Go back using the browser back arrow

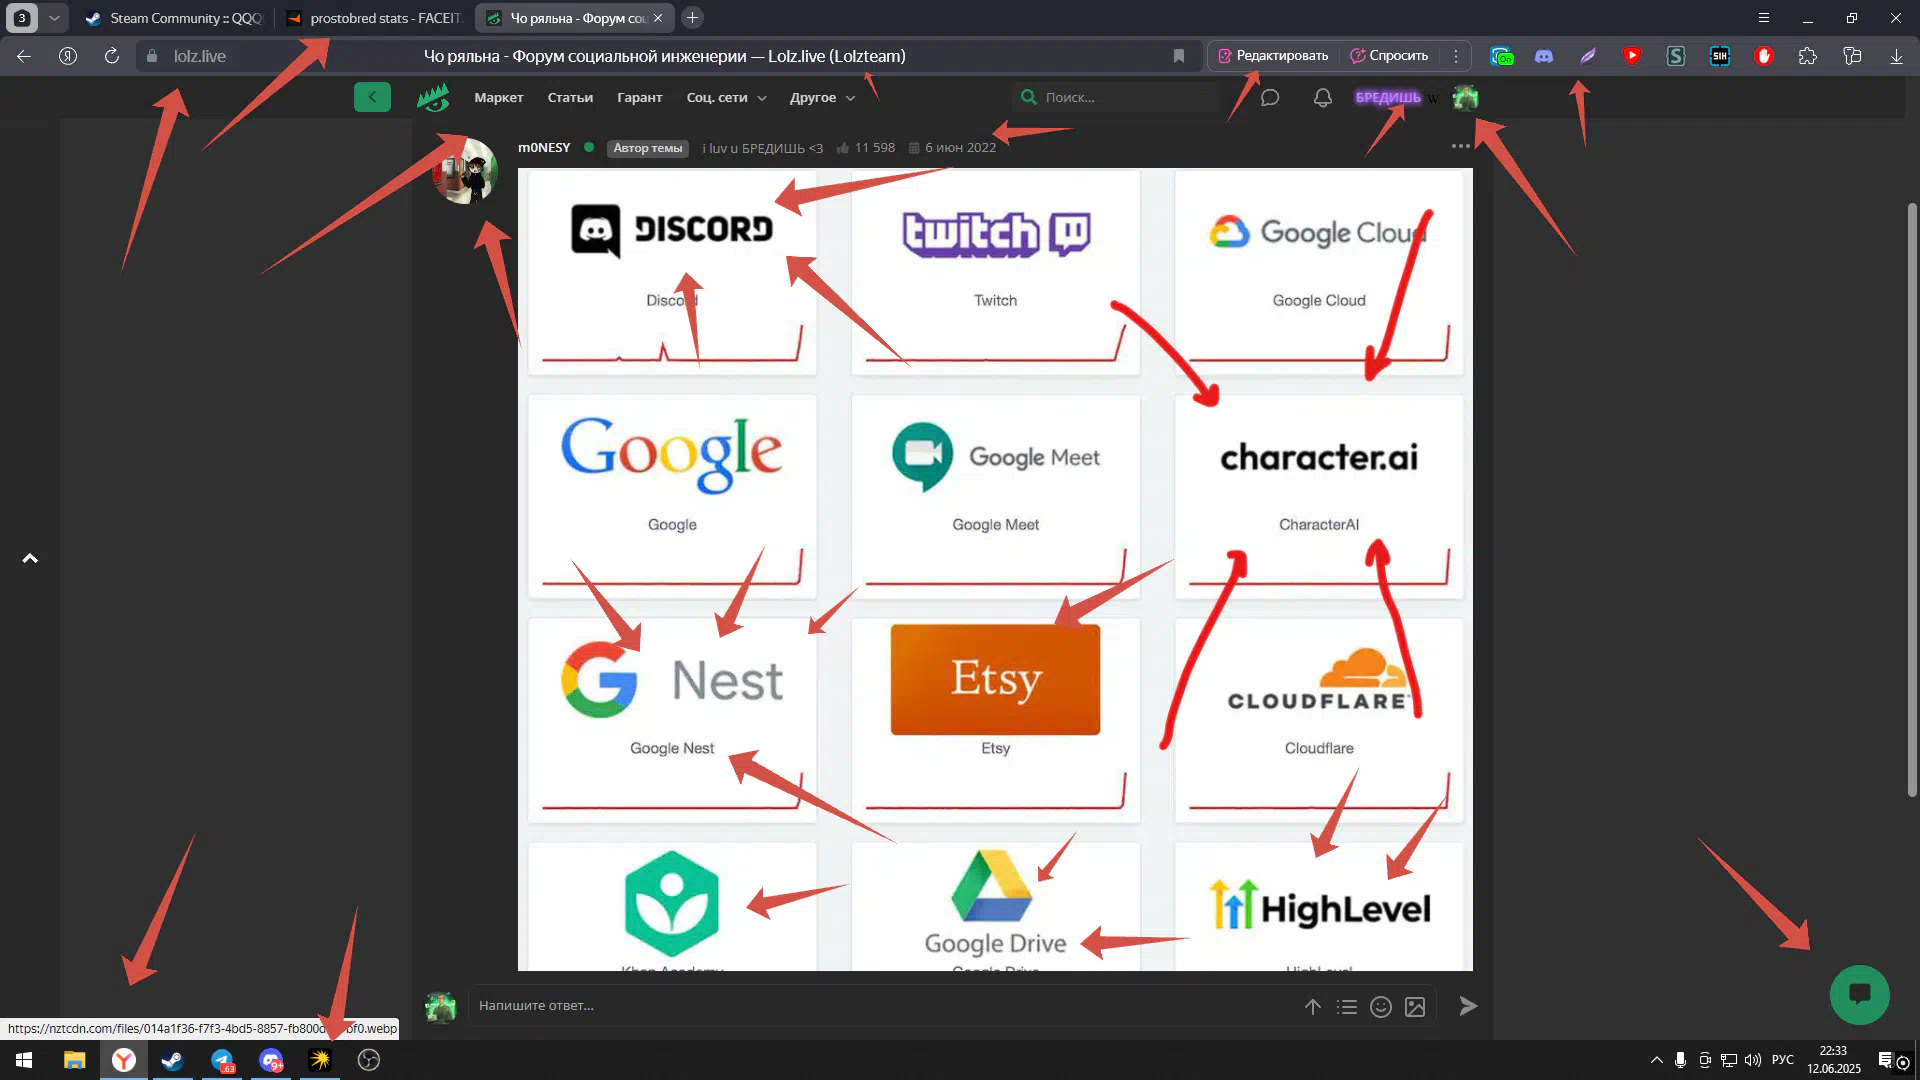(x=24, y=56)
